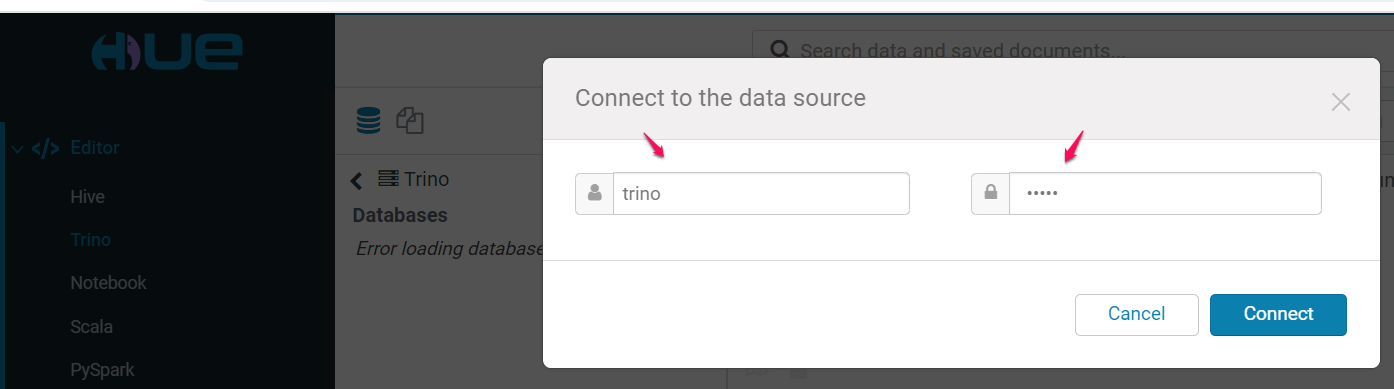
Task: Go back using the left chevron
Action: [357, 181]
